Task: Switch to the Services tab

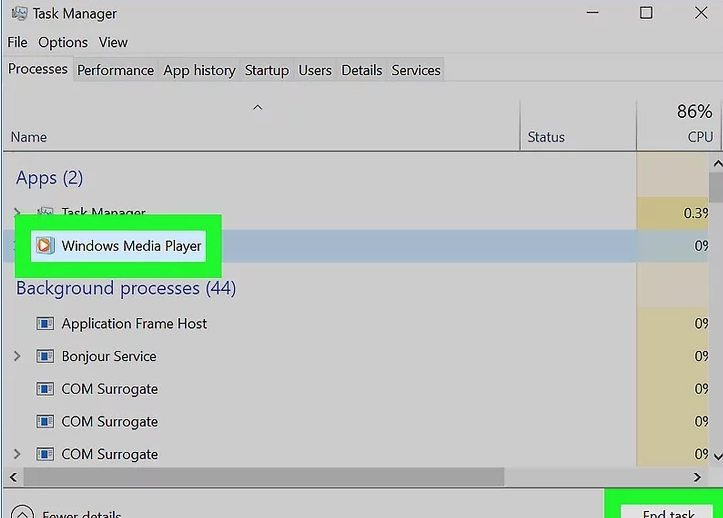Action: [416, 70]
